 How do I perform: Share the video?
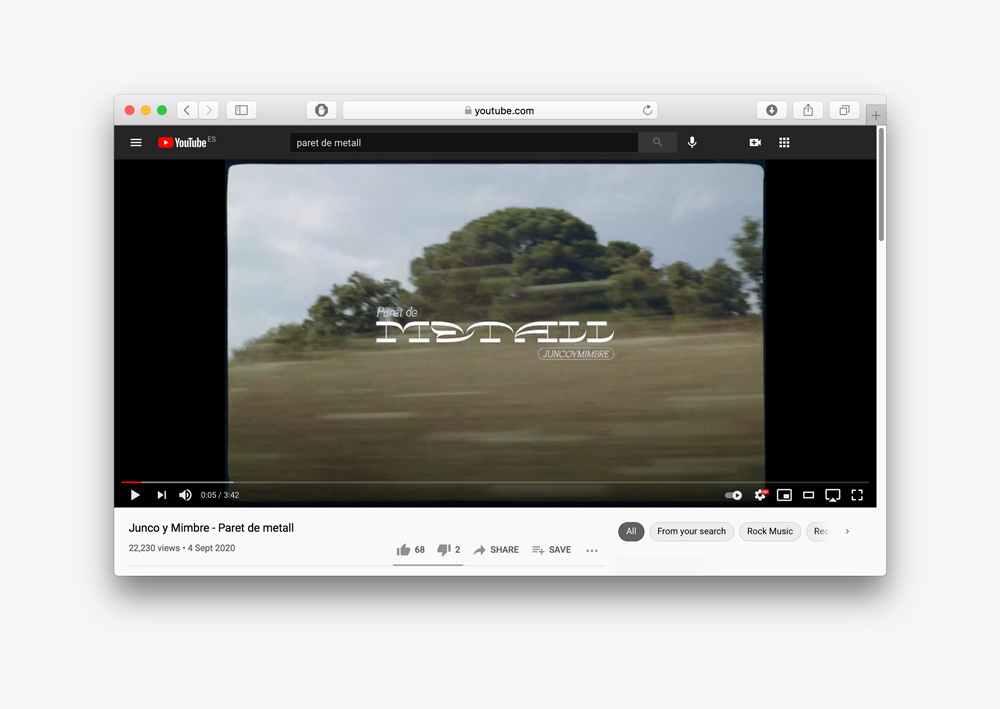coord(496,550)
